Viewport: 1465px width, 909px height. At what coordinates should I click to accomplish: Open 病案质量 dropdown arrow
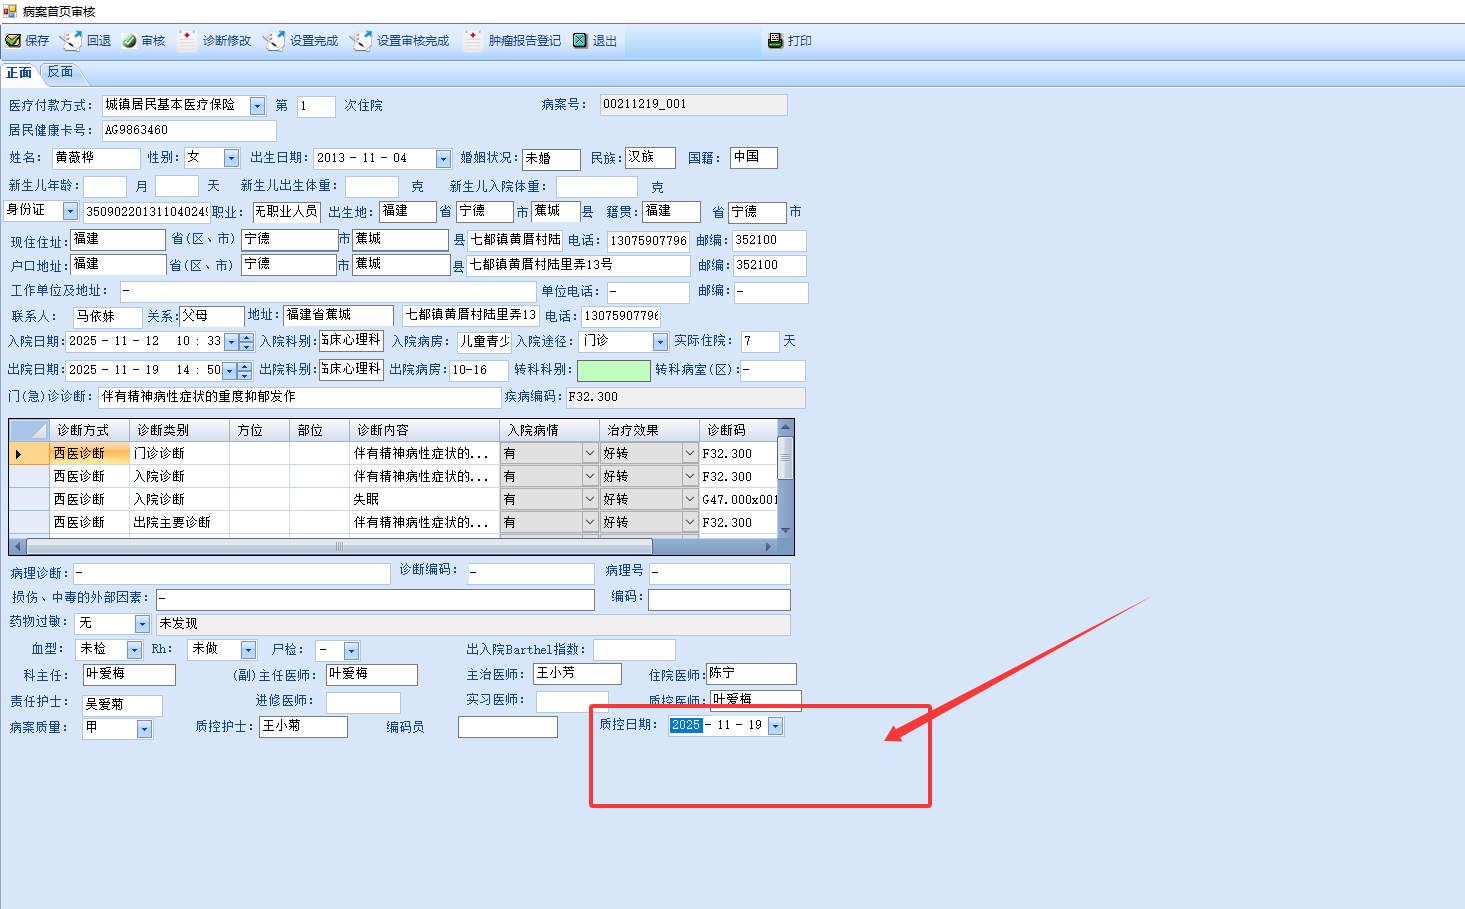[144, 729]
